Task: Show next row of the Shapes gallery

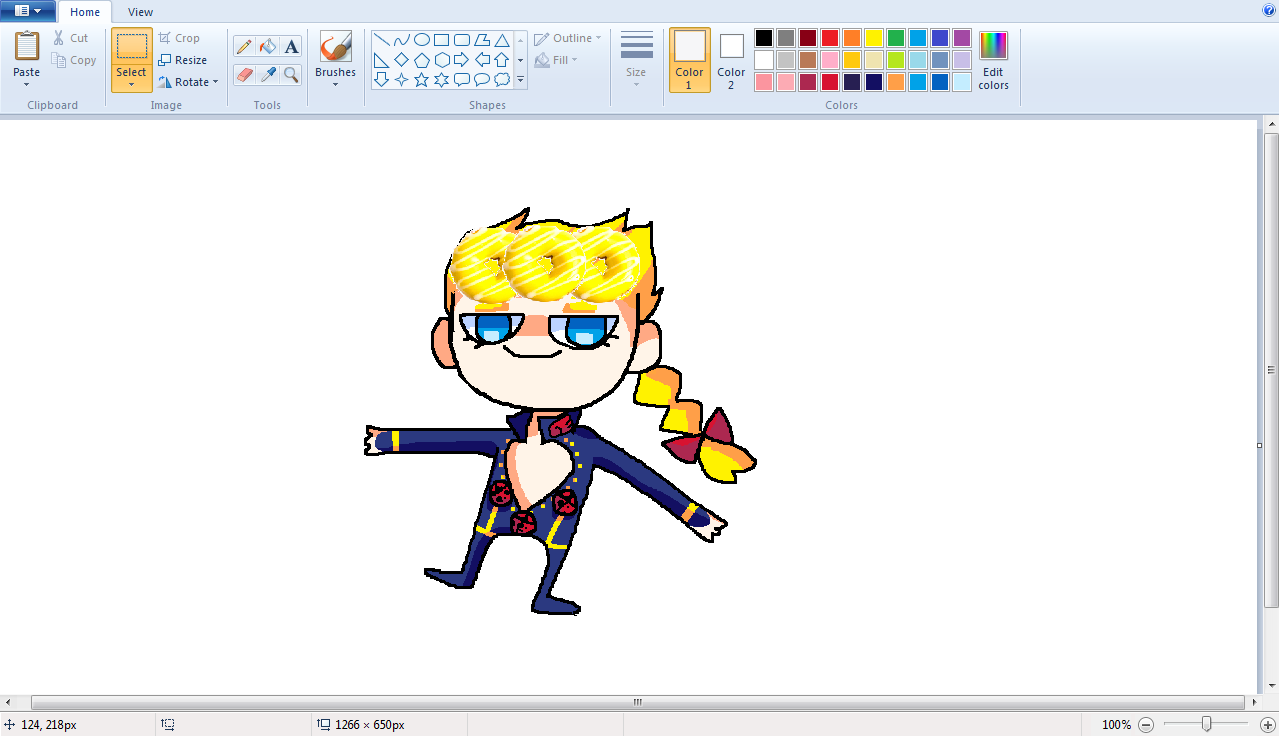Action: 520,60
